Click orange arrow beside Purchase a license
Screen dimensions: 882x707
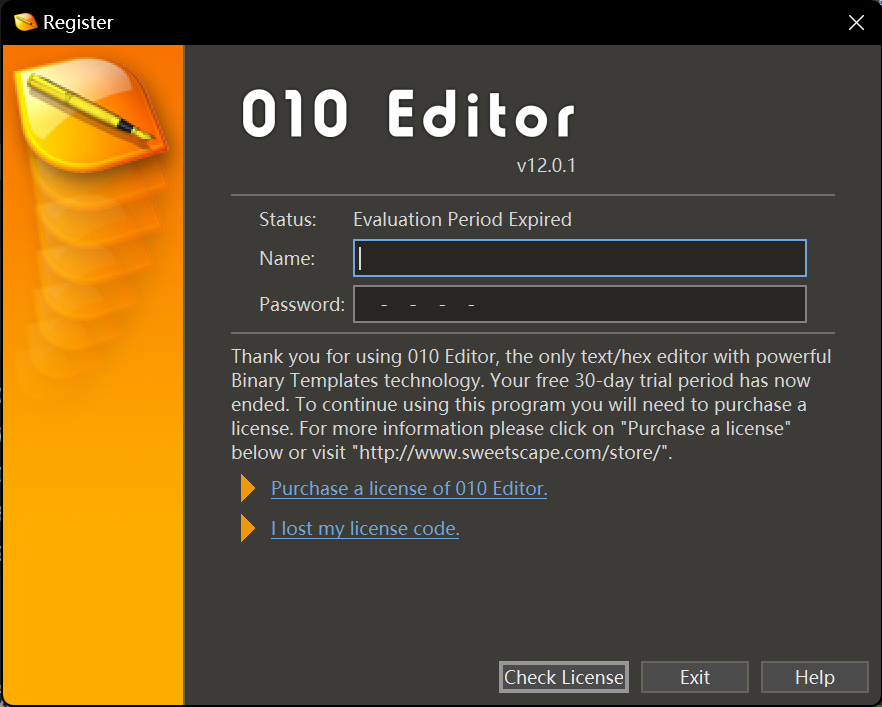[248, 488]
